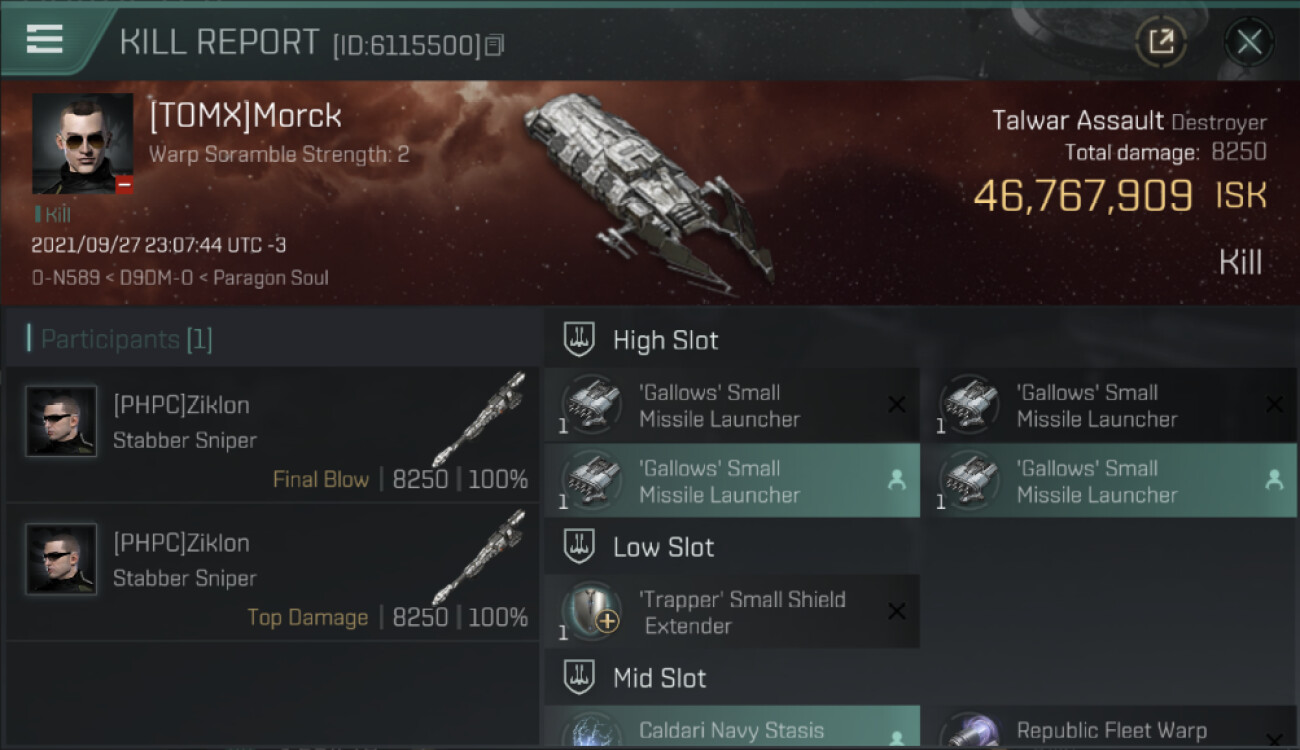Click the share export icon

[1160, 42]
